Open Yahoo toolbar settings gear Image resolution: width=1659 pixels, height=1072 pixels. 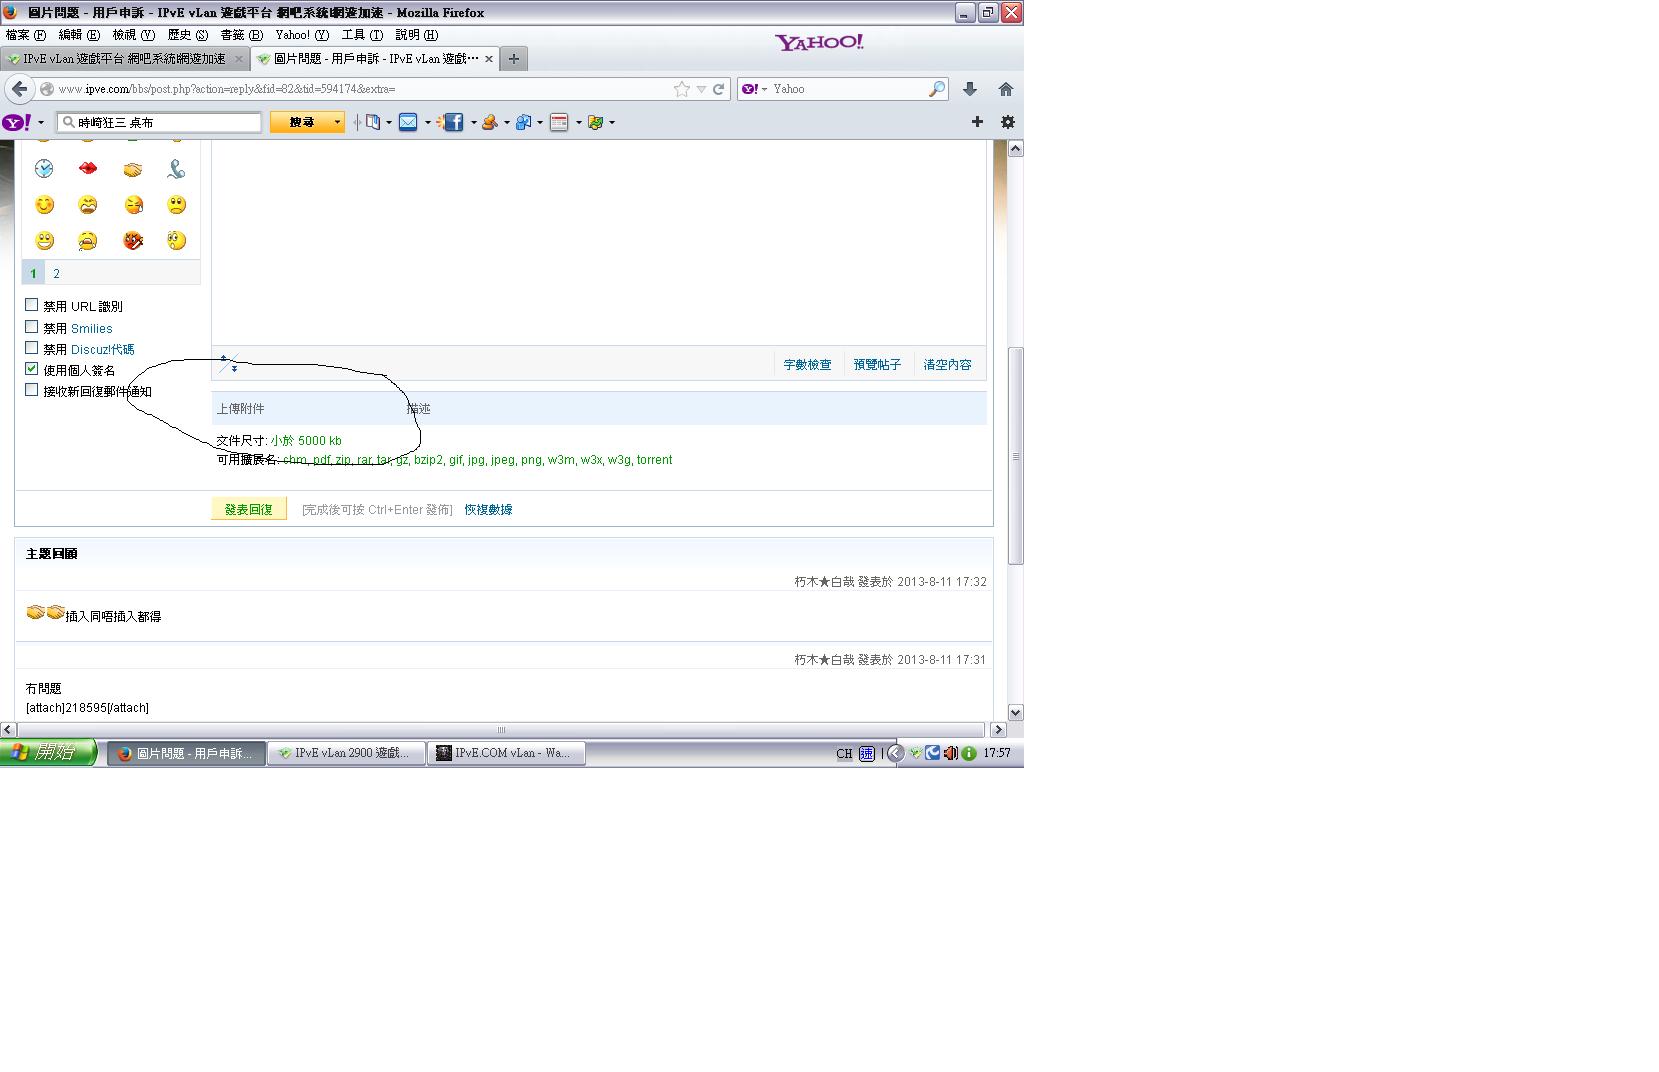tap(1008, 122)
